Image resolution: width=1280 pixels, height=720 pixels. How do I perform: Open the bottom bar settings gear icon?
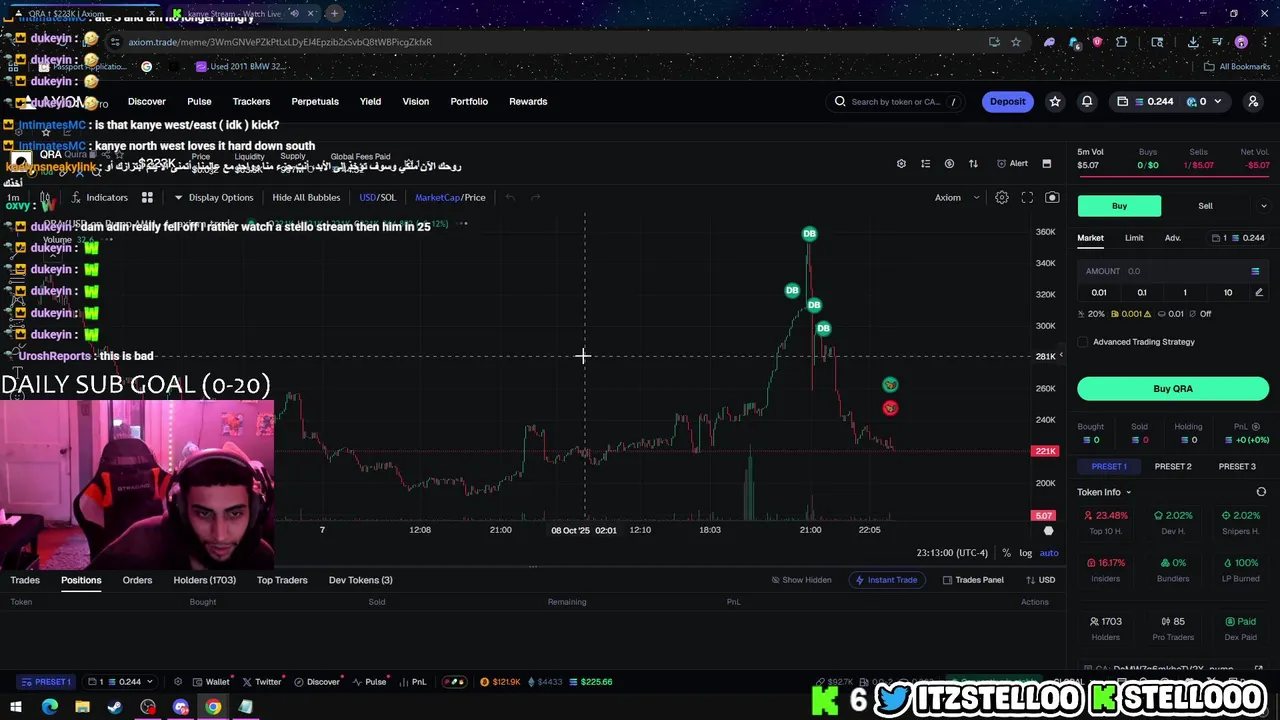pos(178,682)
